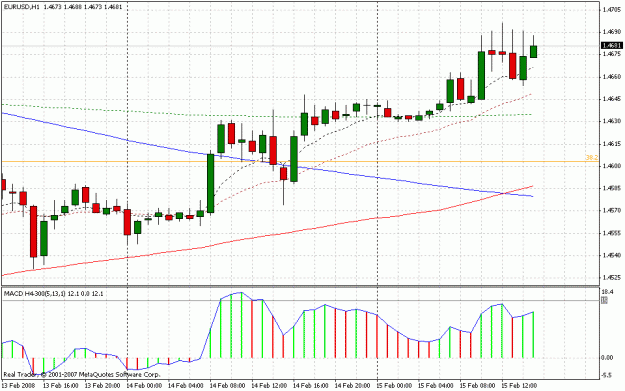Click the 38.2 Fibonacci level label

pyautogui.click(x=592, y=158)
